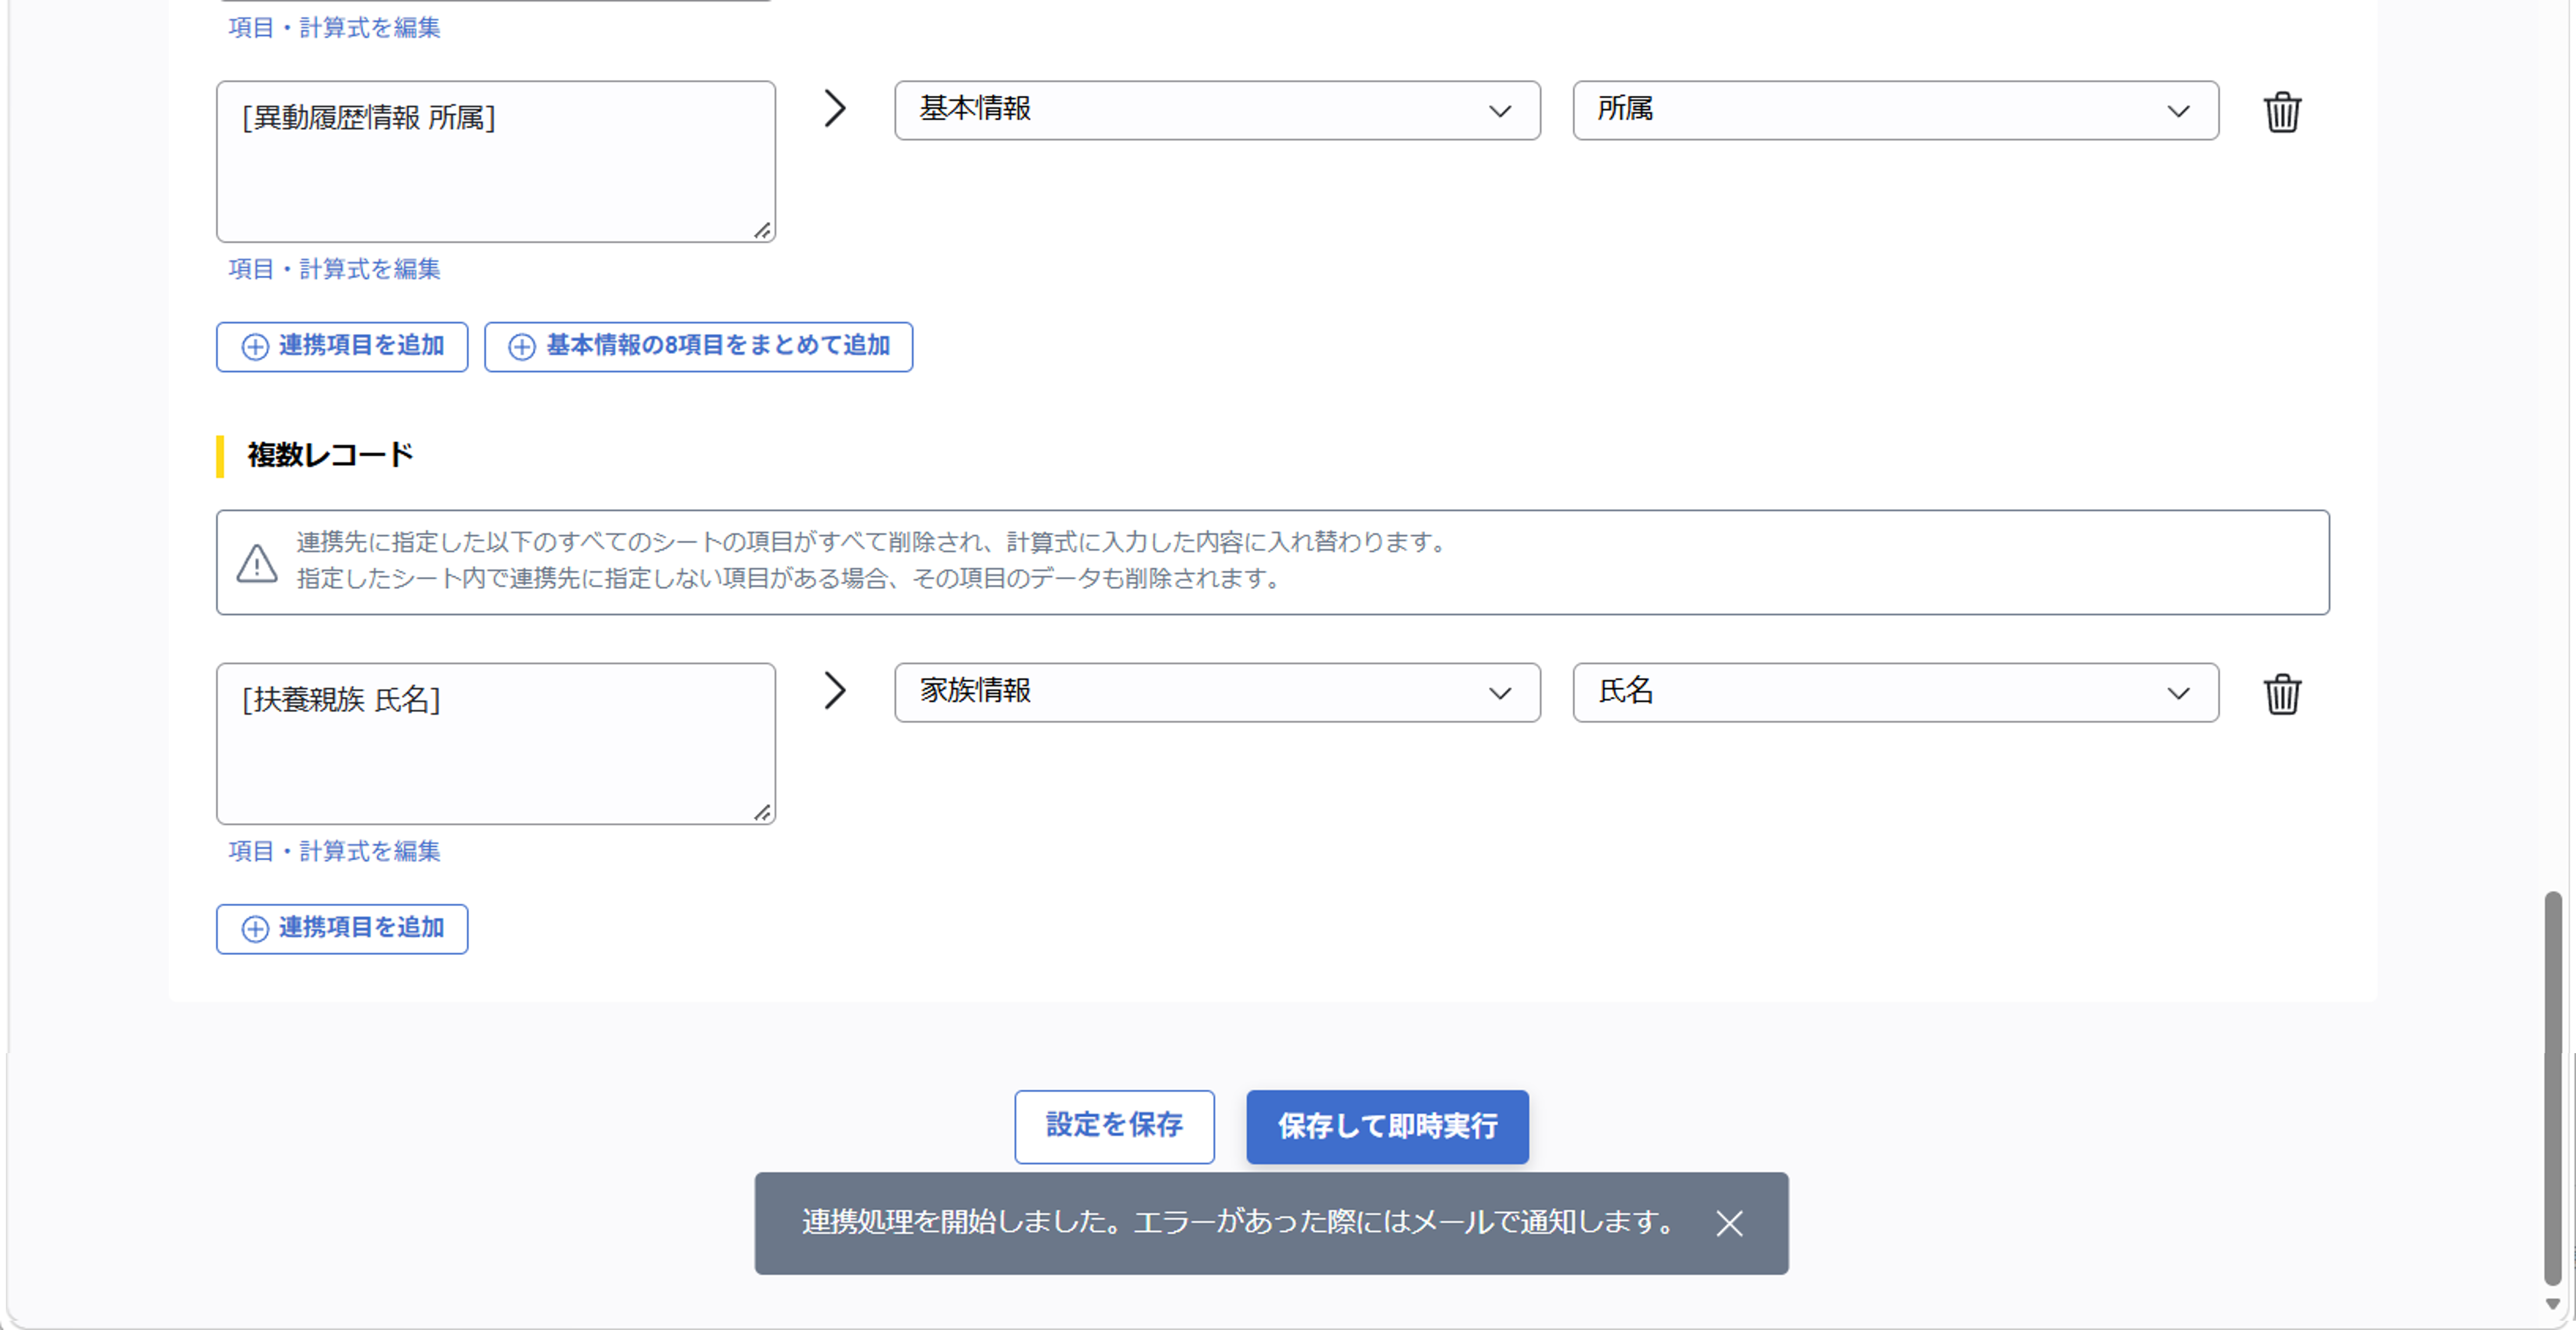This screenshot has height=1330, width=2576.
Task: Click 連携項目を追加 button under 扶養親族 row
Action: coord(342,928)
